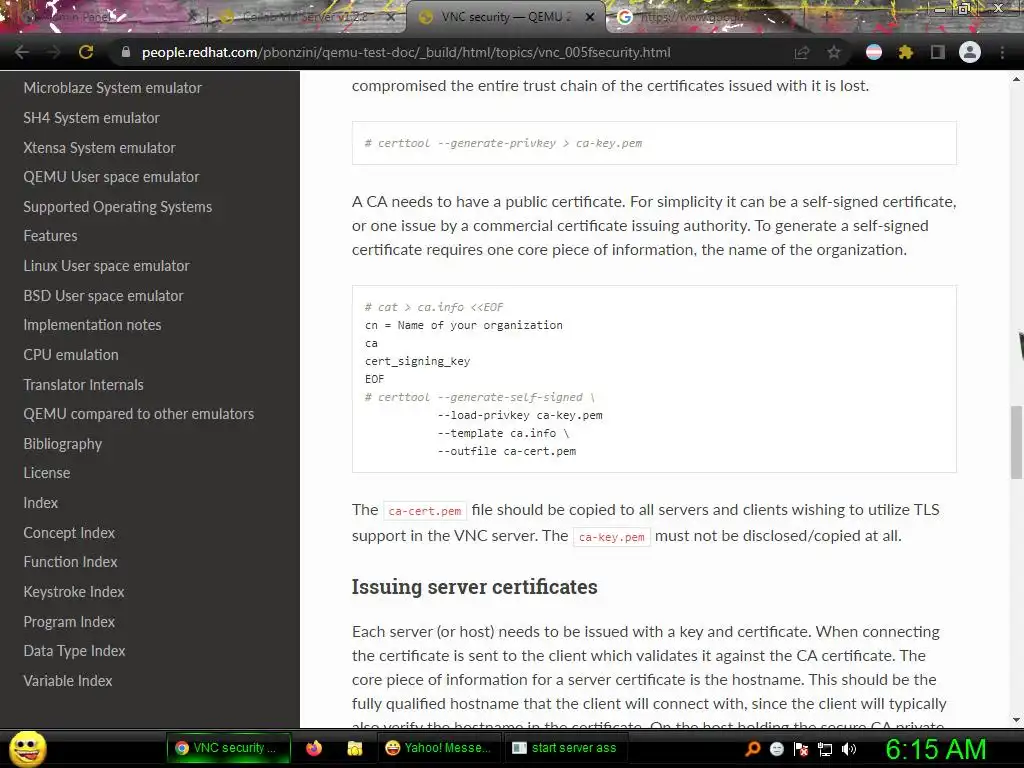Open the License link
Screen dimensions: 1024x768
[x=46, y=473]
